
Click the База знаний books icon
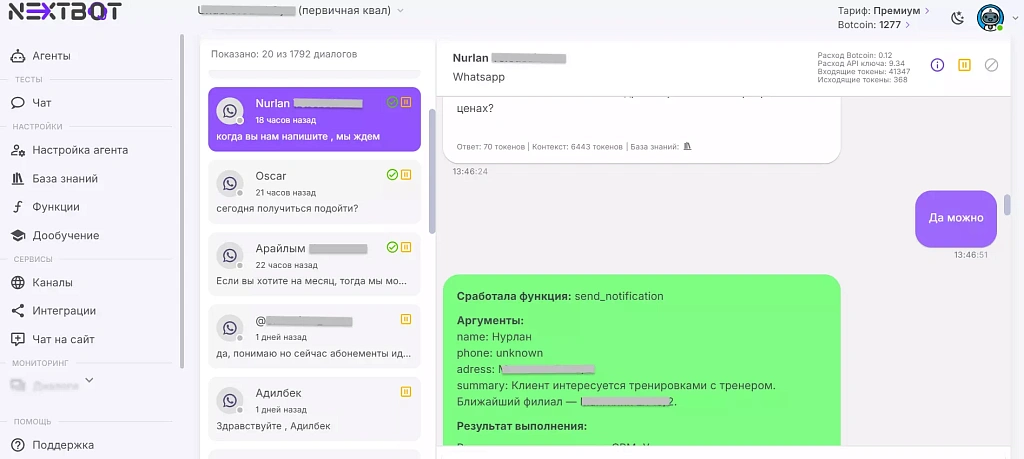17,179
